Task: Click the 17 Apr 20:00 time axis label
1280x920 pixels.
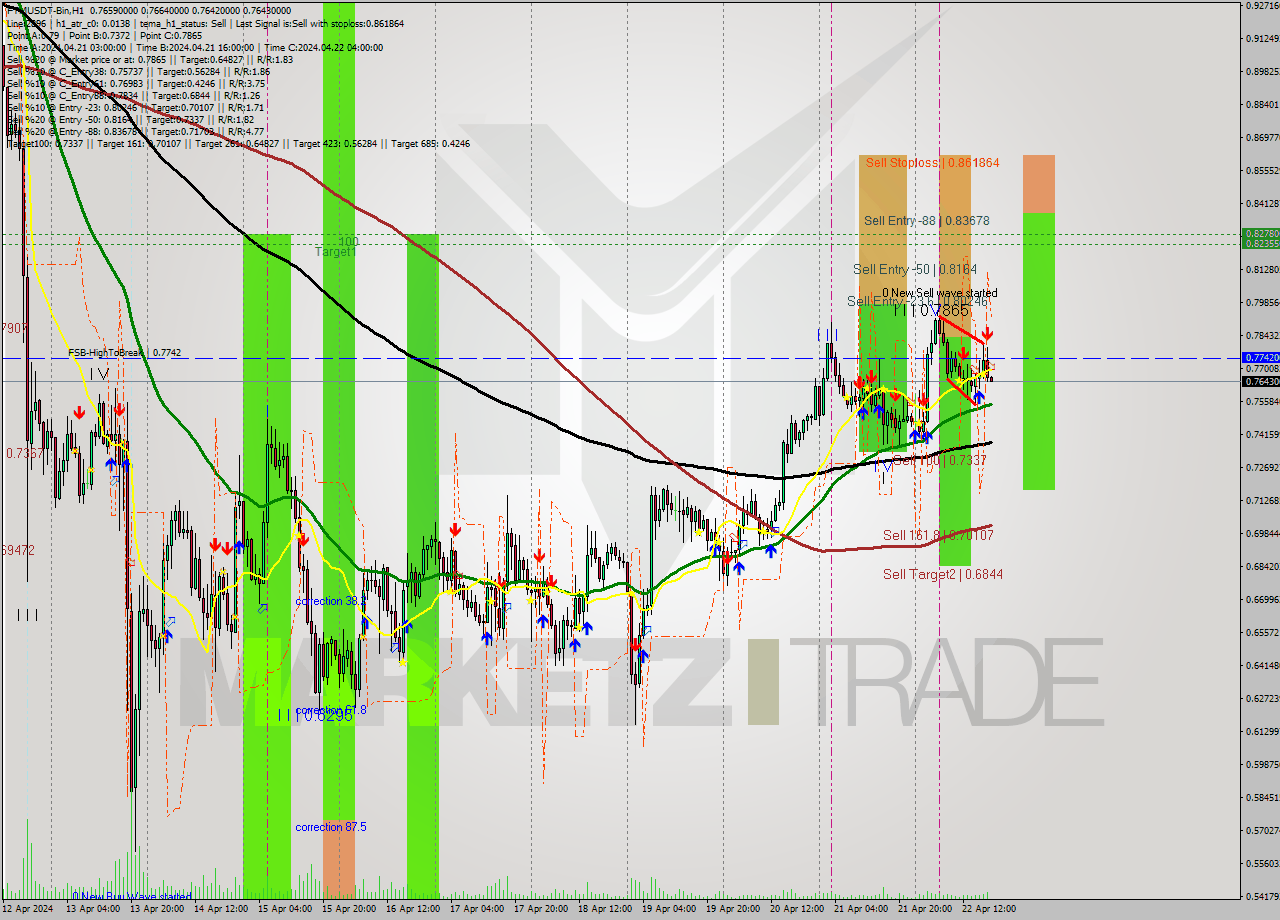Action: (540, 909)
